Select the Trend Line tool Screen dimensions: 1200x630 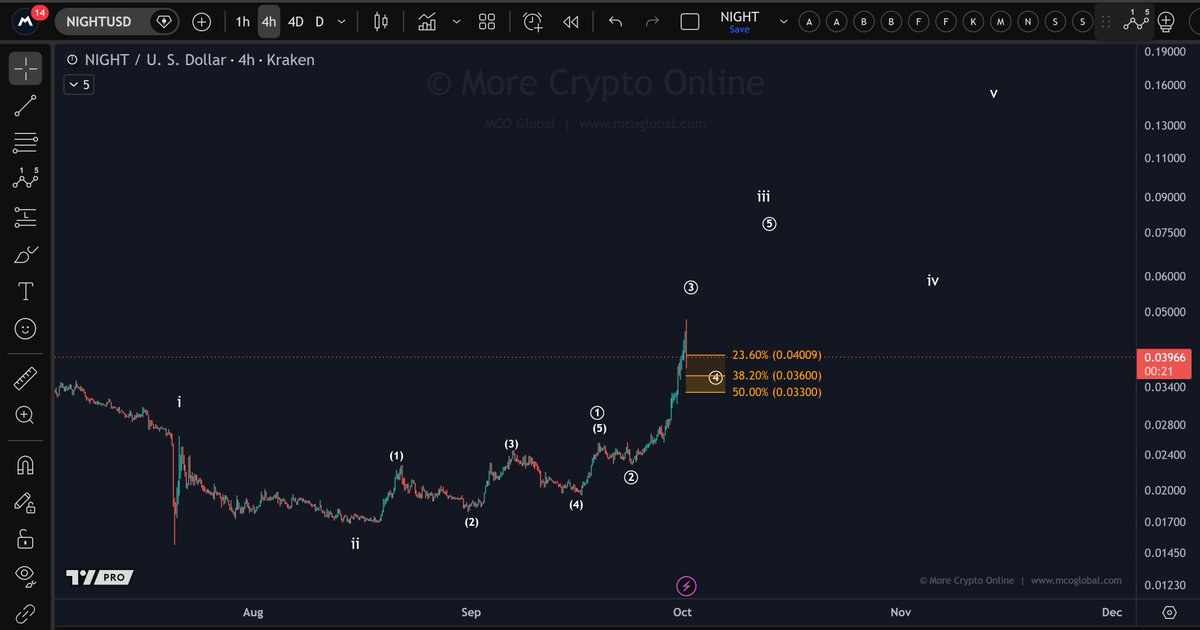[26, 106]
